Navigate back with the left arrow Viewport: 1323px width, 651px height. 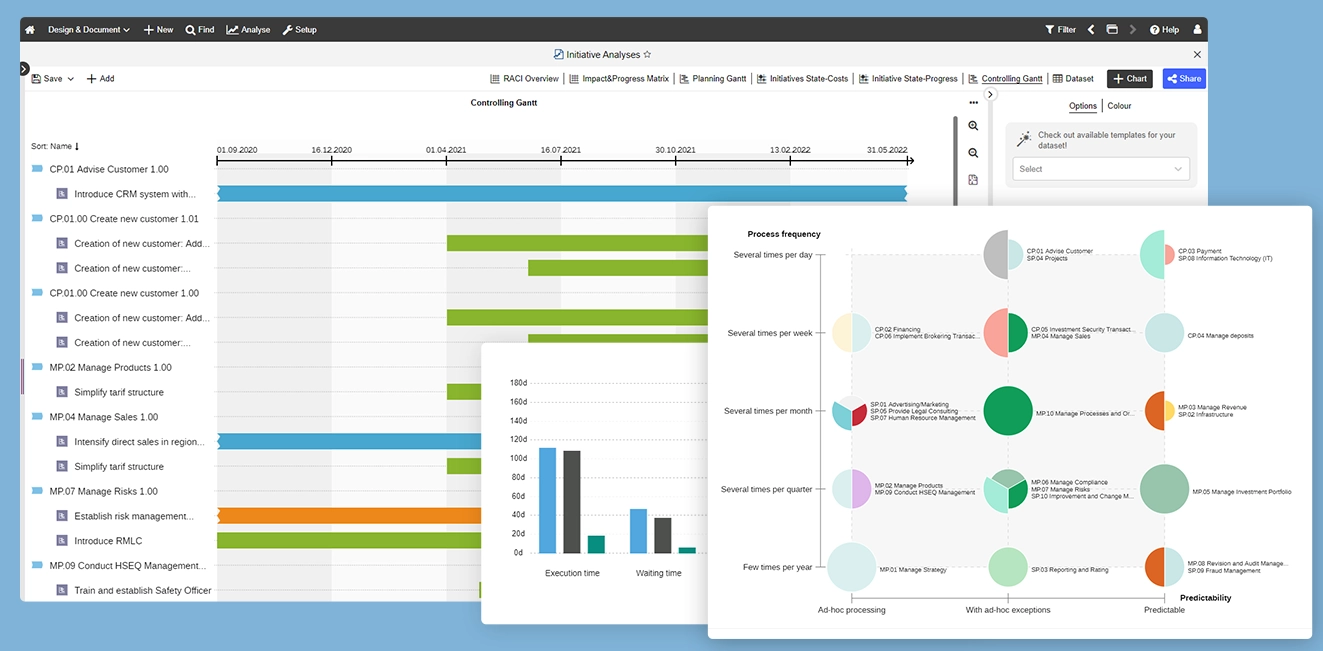tap(1091, 30)
